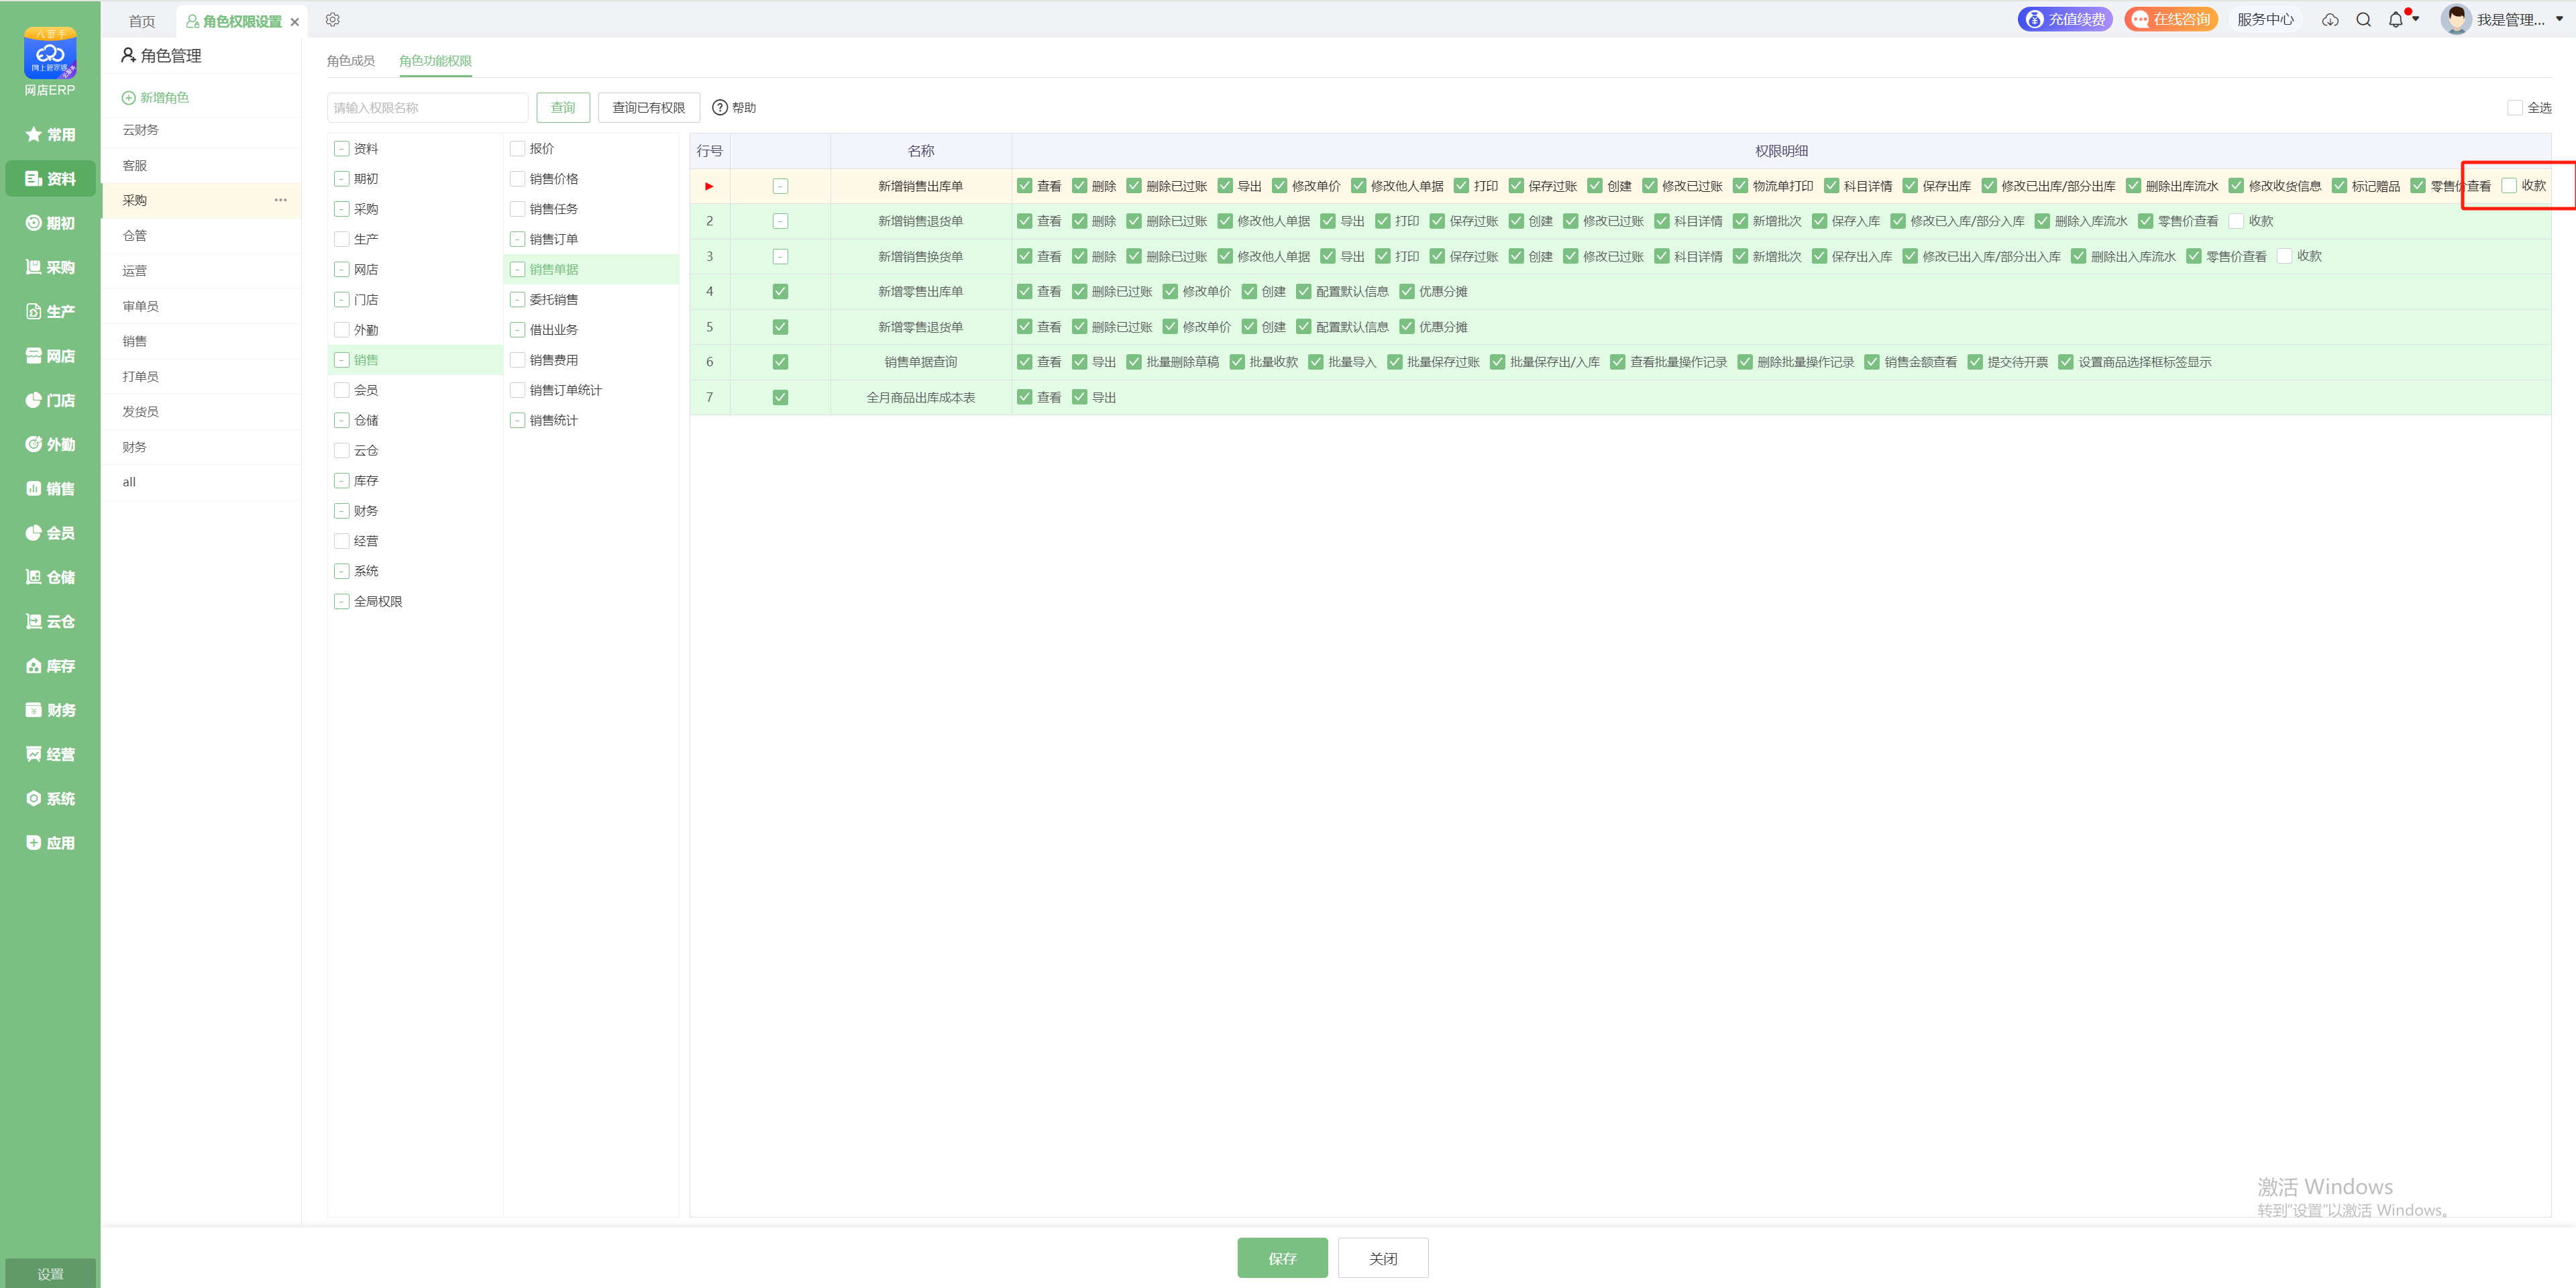Close the 角色权限设置 tab
Screen dimensions: 2576x1288
(295, 22)
